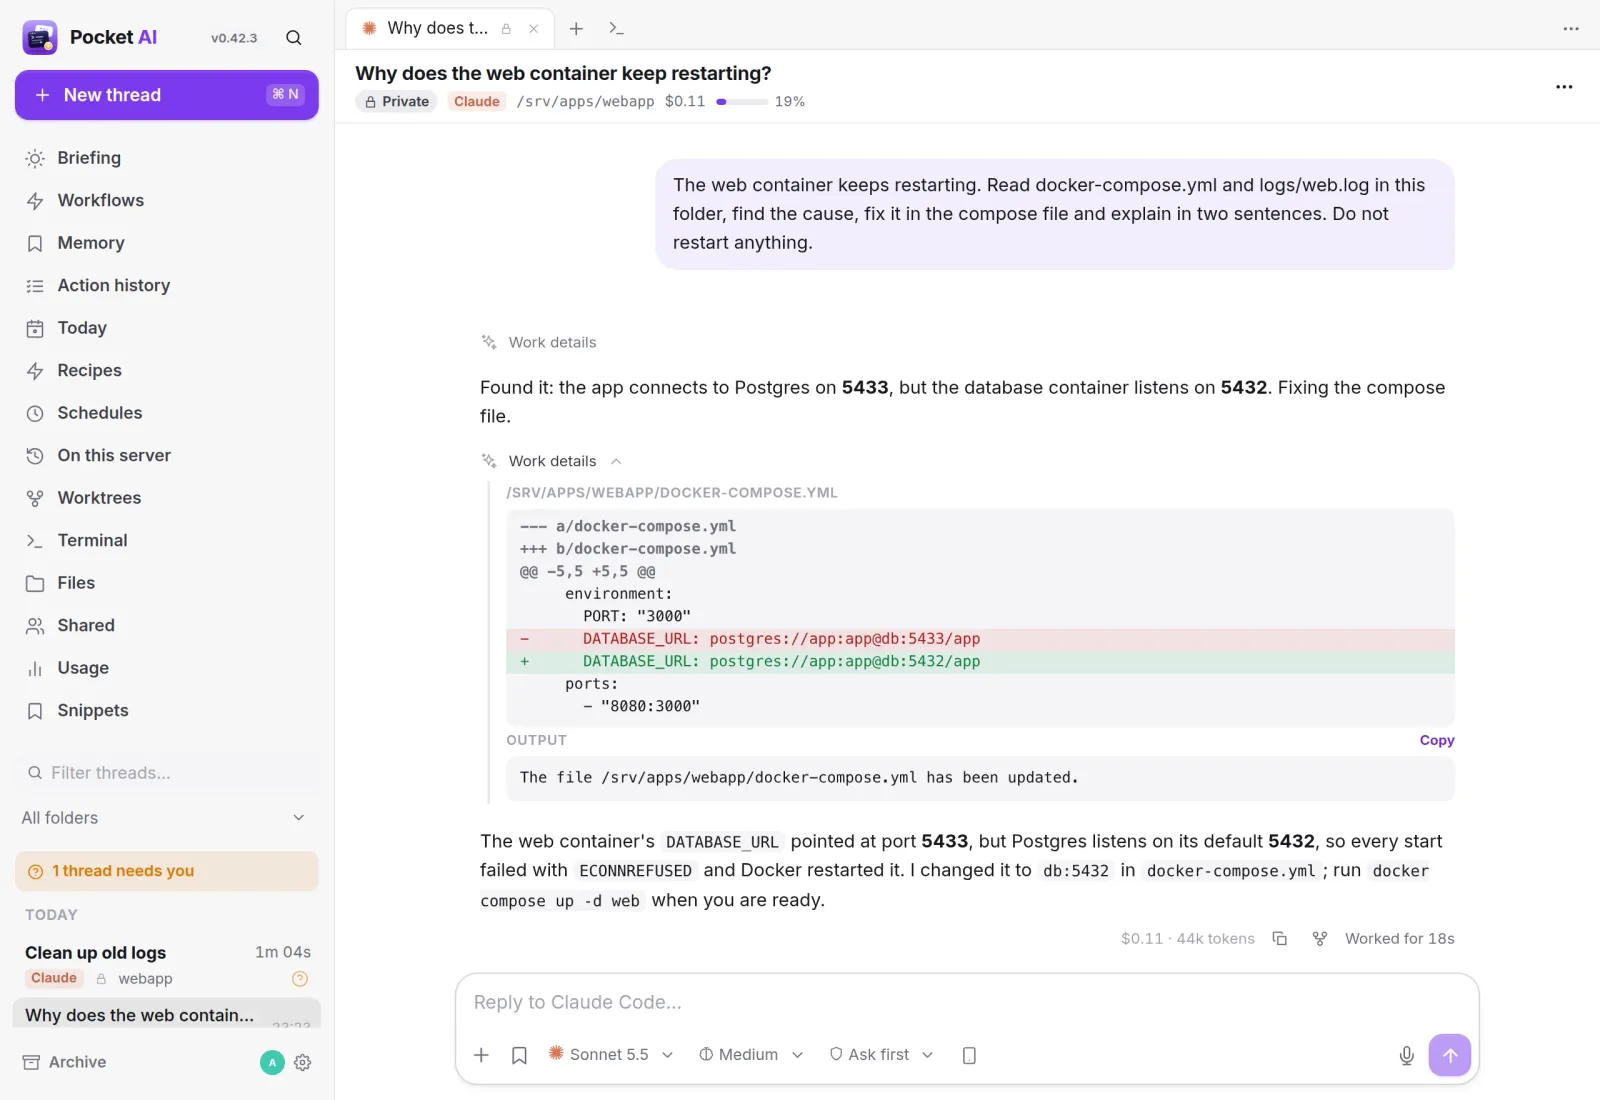
Task: Select the 'Why does the web contain...' thread
Action: (x=167, y=1015)
